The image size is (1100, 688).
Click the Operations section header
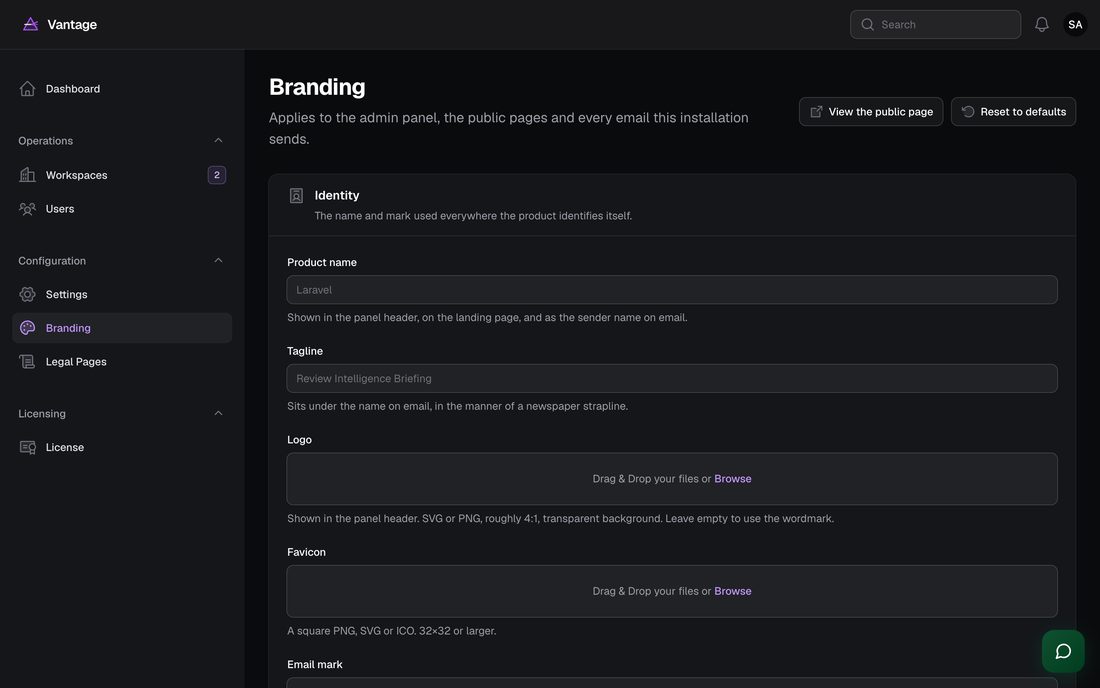pyautogui.click(x=122, y=141)
